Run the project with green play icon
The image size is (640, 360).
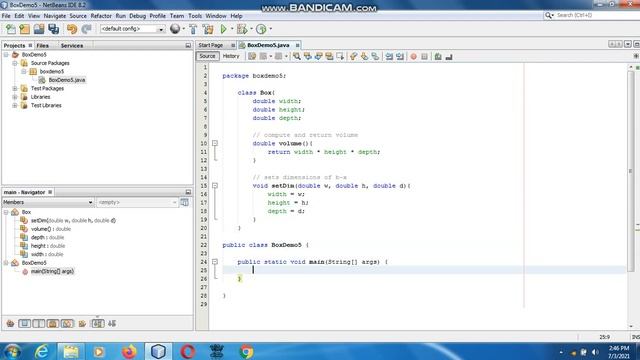(x=223, y=29)
